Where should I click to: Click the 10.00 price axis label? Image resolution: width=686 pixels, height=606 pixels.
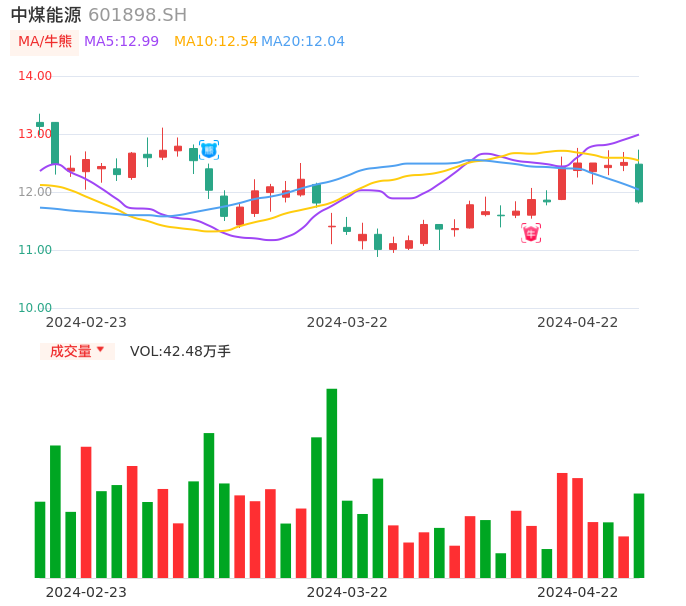(x=35, y=308)
